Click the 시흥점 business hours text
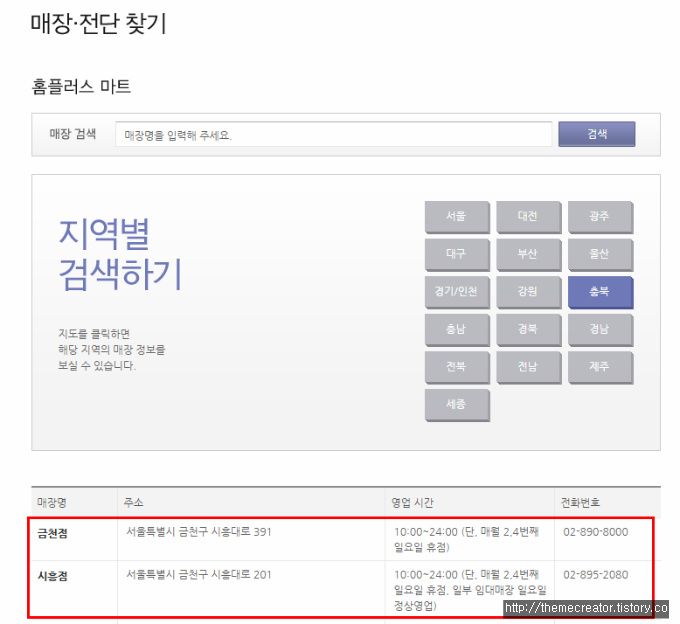680x624 pixels. [x=470, y=590]
